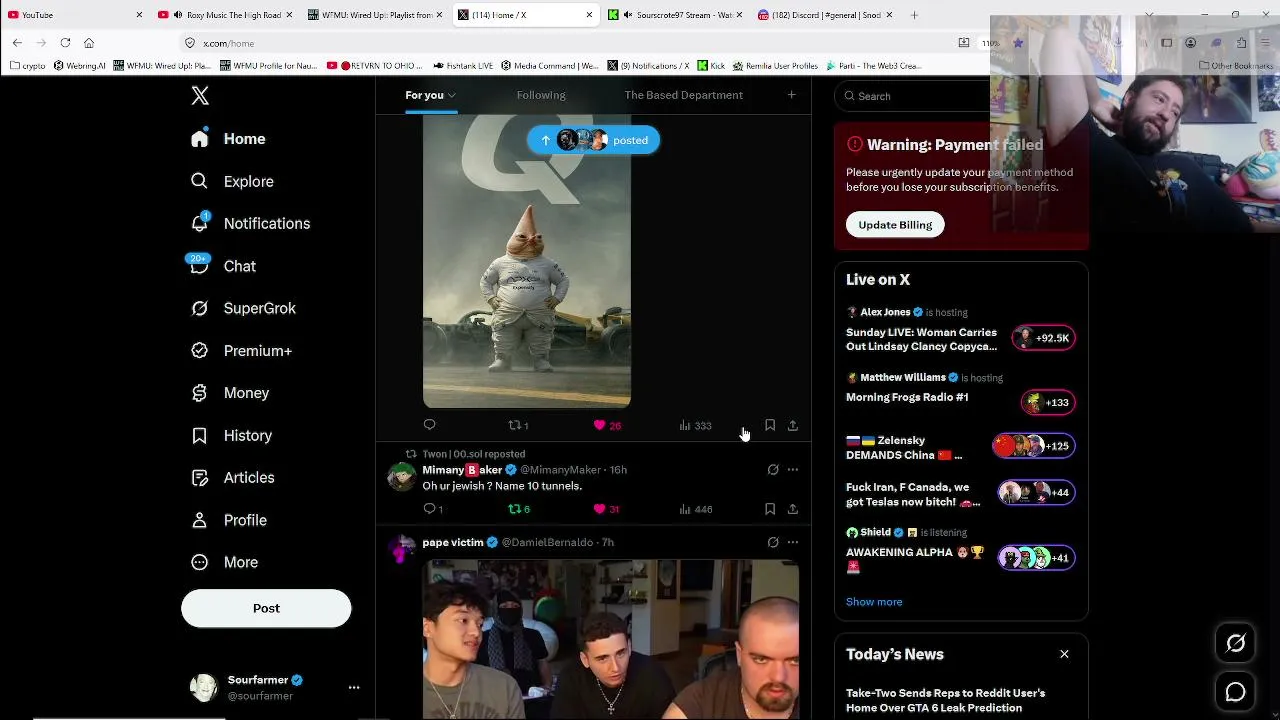This screenshot has height=720, width=1280.
Task: Click Show more under Live on X
Action: pos(874,602)
